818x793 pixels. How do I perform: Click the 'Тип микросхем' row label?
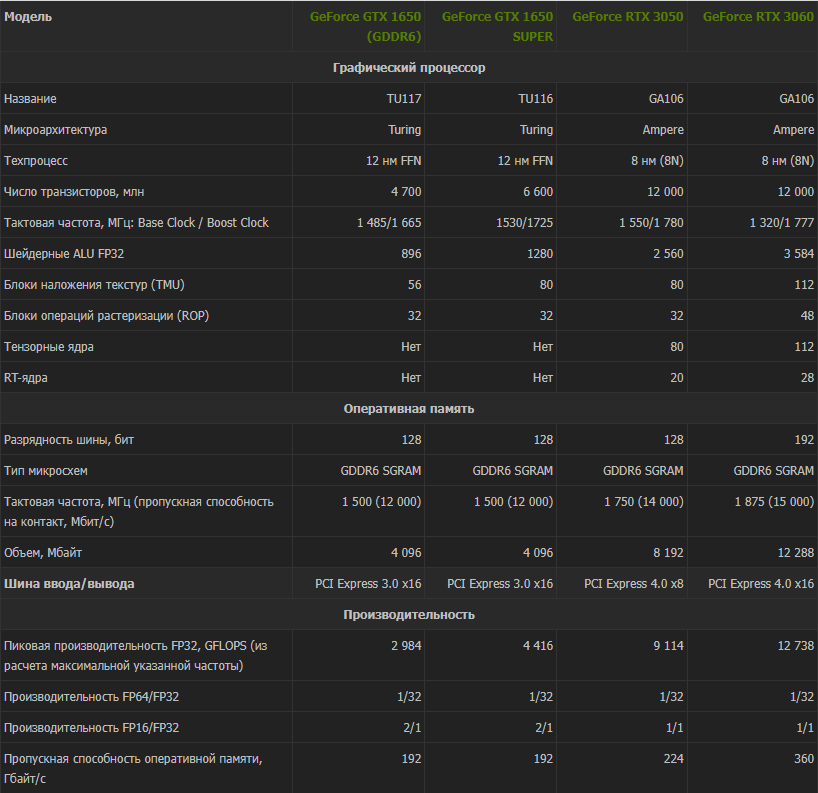point(46,471)
